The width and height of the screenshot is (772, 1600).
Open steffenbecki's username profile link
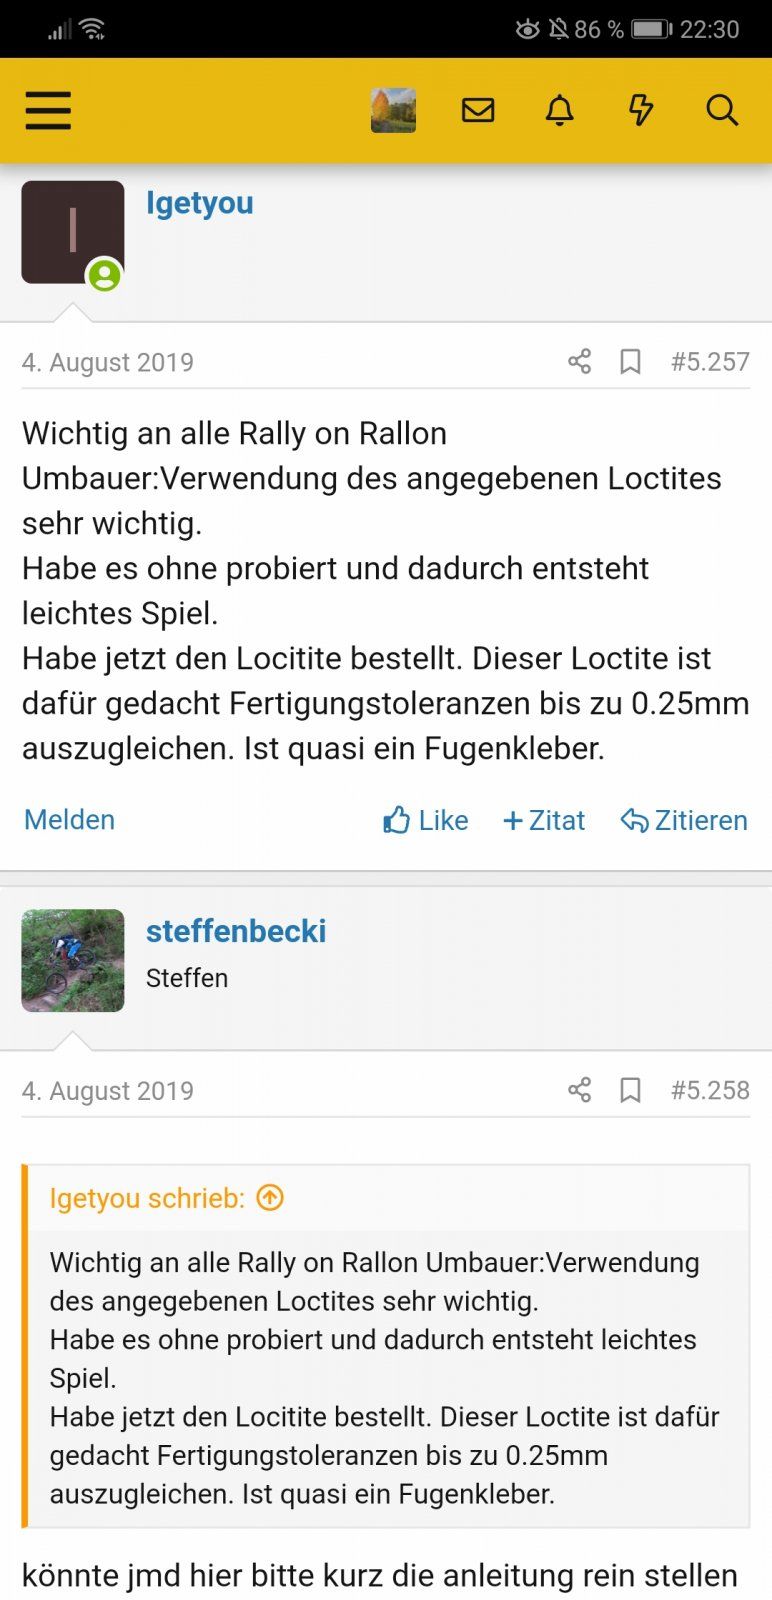click(x=236, y=931)
